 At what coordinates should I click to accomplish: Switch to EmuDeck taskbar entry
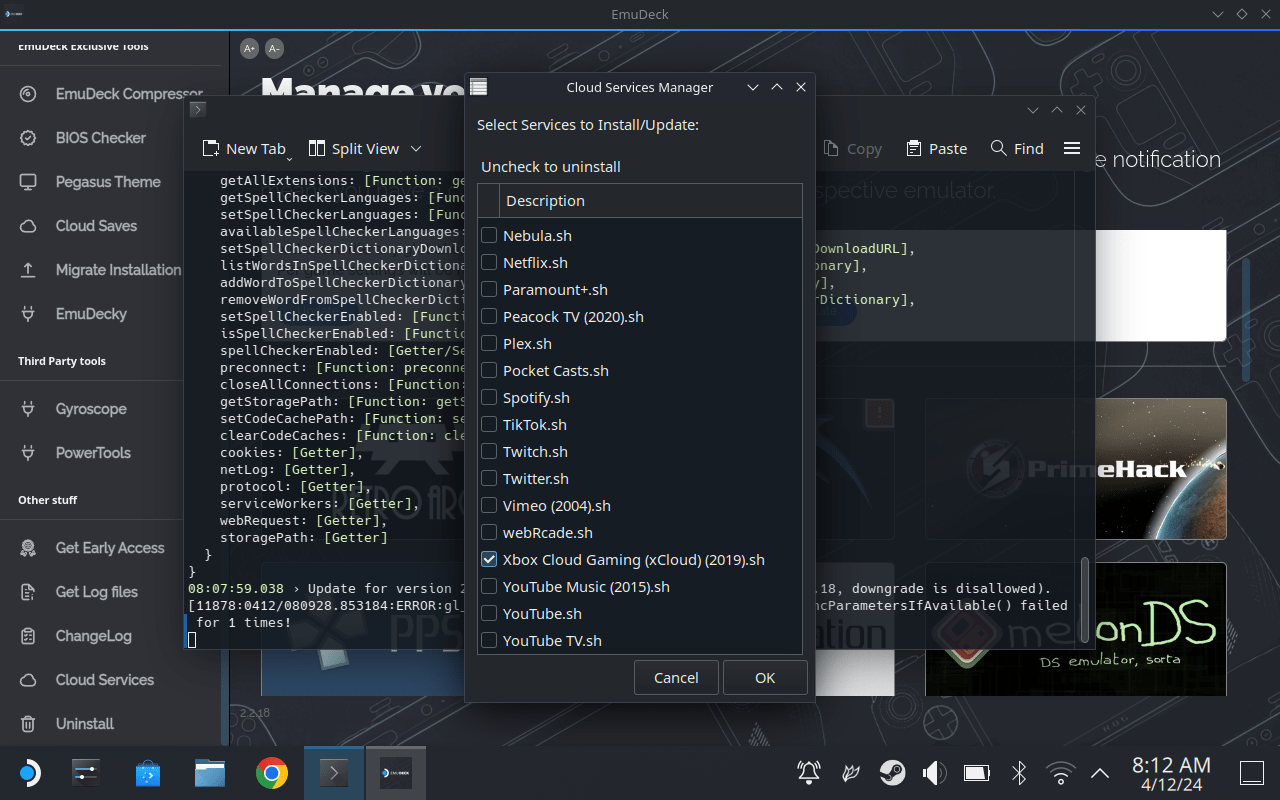396,773
